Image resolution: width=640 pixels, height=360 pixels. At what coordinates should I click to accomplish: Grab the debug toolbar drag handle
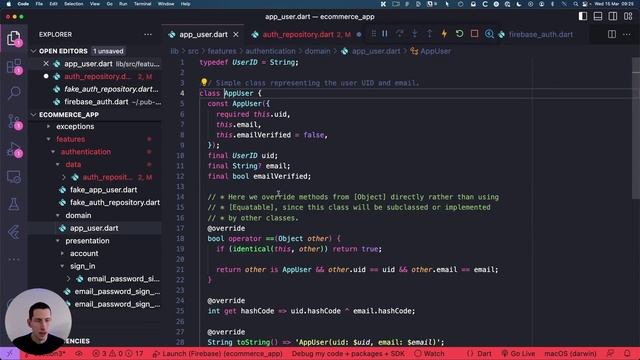click(373, 34)
